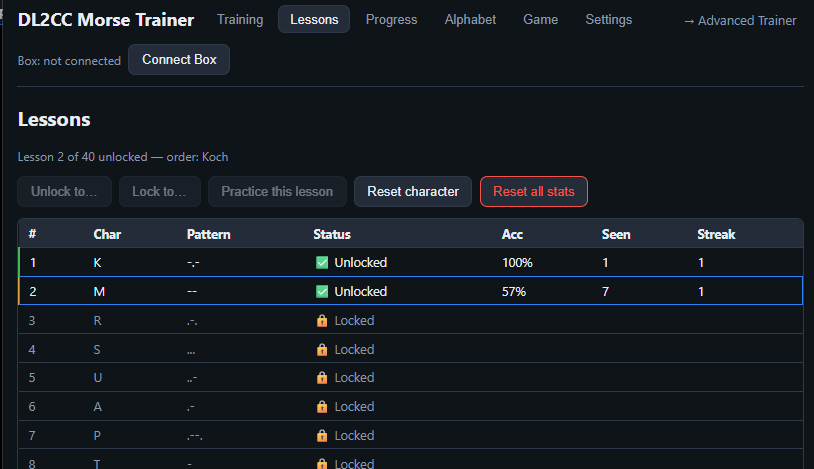Follow the Advanced Trainer link

click(740, 21)
